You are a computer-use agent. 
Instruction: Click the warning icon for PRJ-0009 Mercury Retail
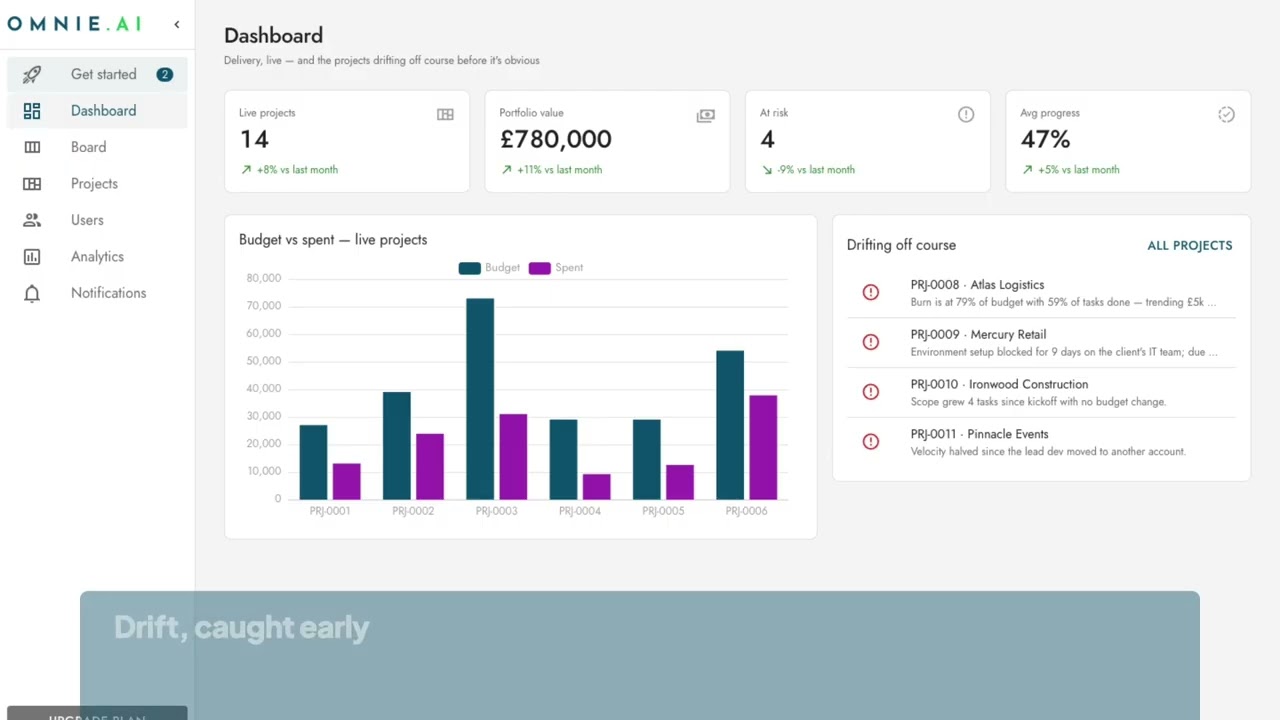click(871, 342)
